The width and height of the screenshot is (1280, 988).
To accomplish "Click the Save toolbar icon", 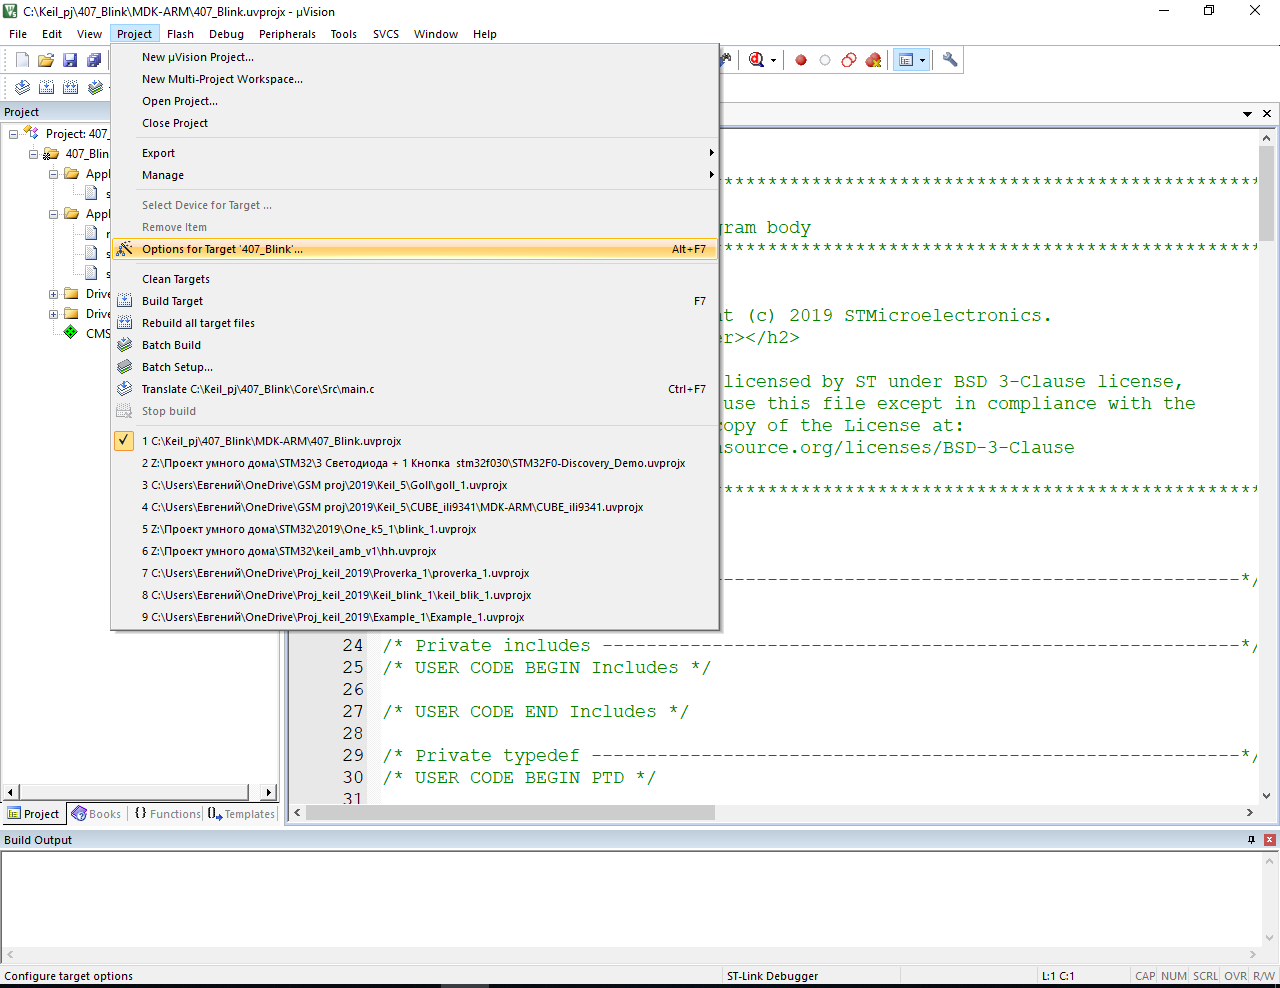I will point(70,60).
